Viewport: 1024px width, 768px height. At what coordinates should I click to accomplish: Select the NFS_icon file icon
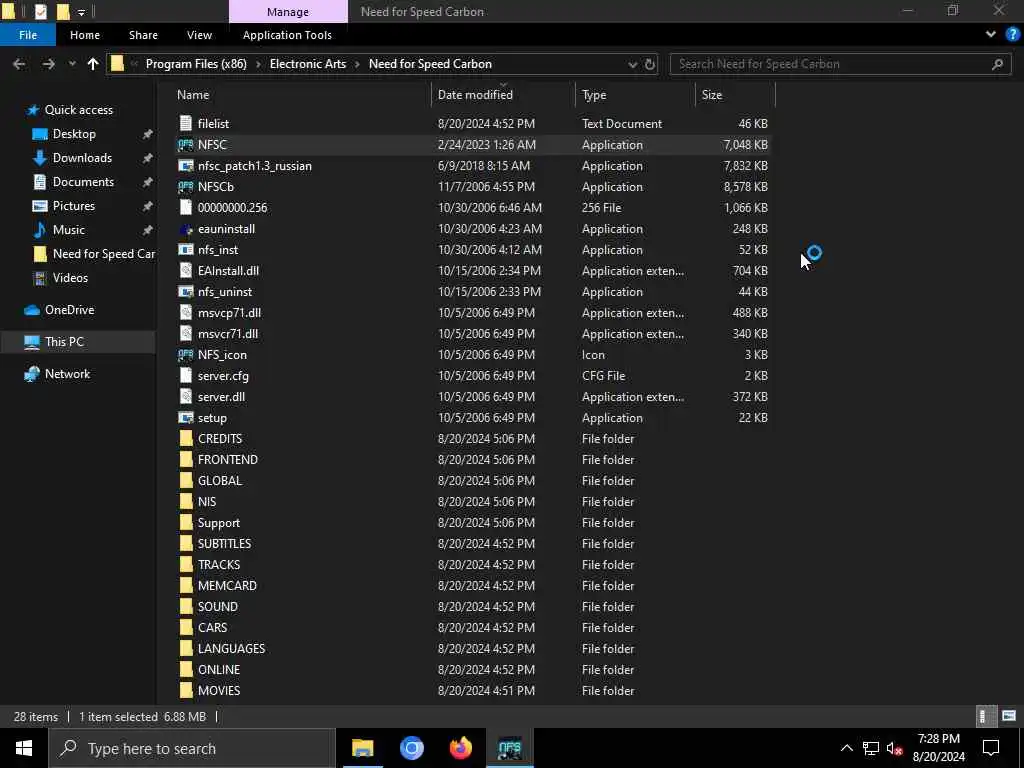point(185,355)
